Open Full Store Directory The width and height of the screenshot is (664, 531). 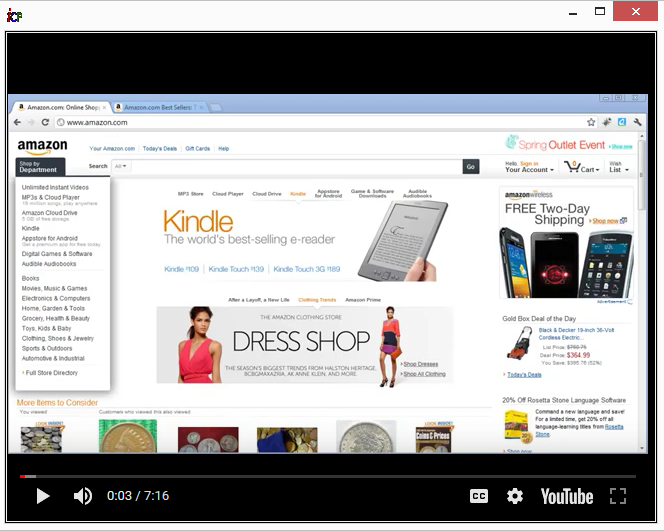(51, 373)
